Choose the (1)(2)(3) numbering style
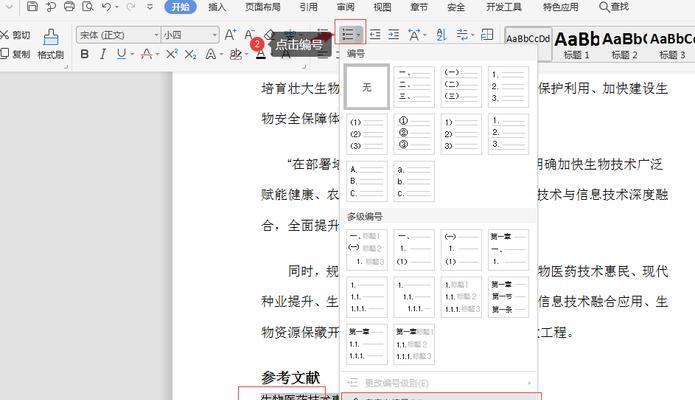Image resolution: width=695 pixels, height=400 pixels. pyautogui.click(x=367, y=134)
